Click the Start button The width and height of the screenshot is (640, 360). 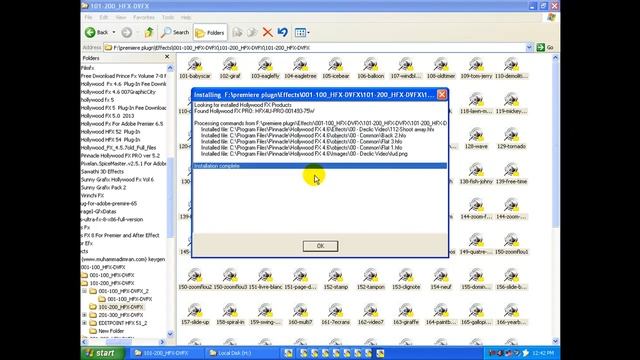click(x=101, y=353)
